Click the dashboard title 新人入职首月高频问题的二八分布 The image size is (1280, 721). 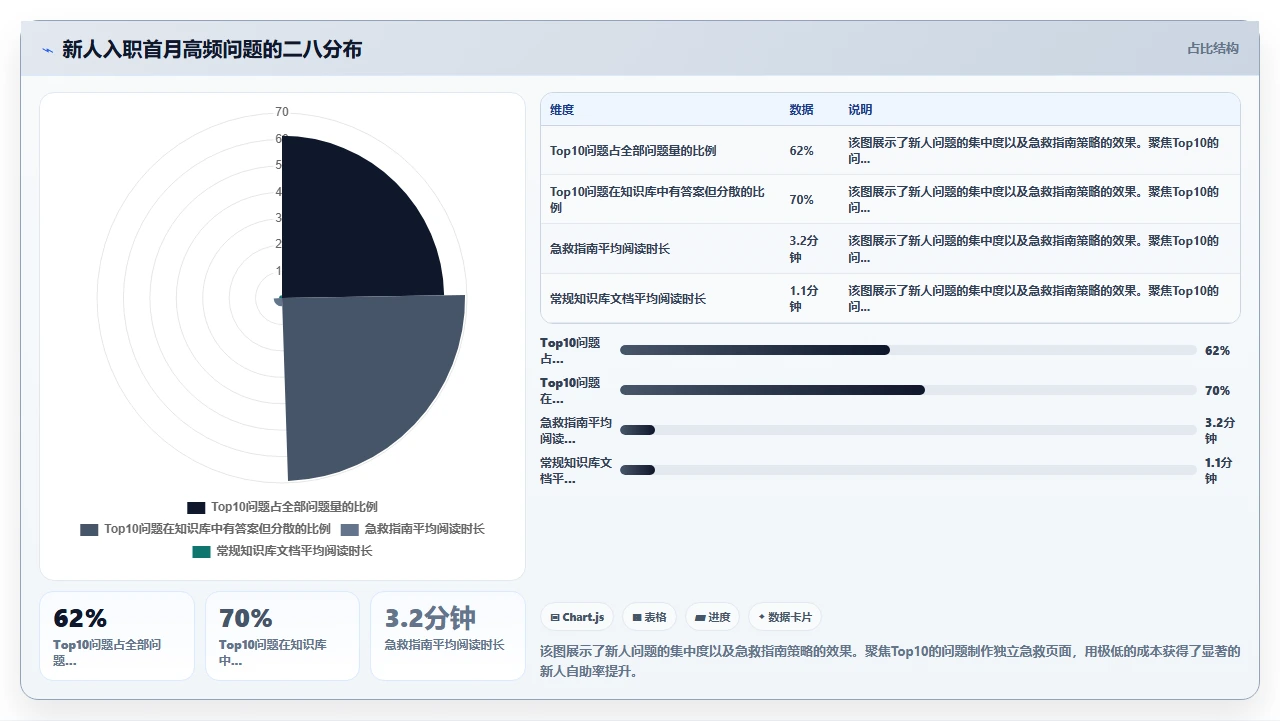(212, 49)
